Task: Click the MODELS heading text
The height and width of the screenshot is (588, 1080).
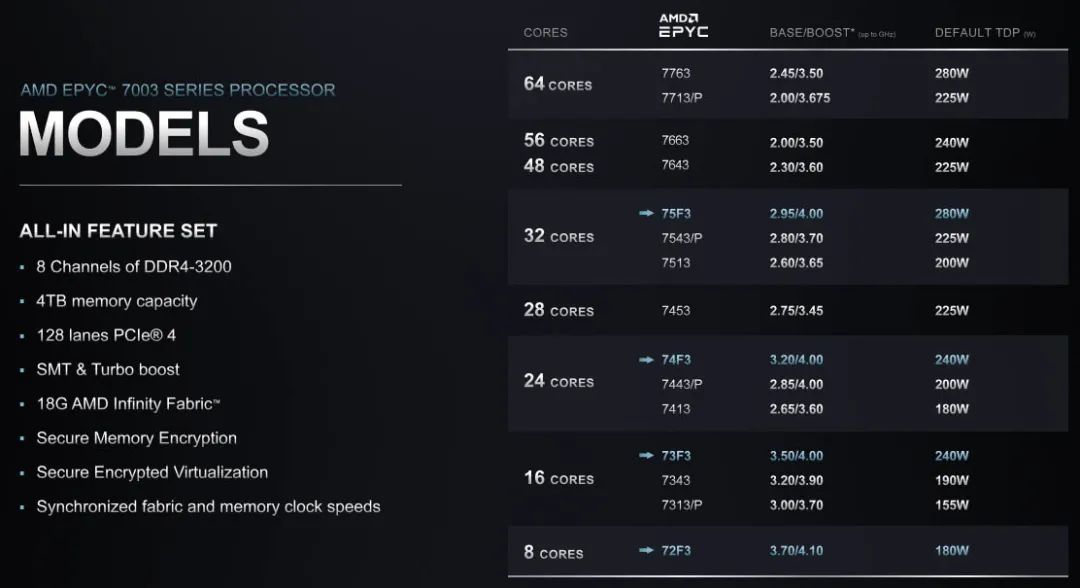Action: pos(144,134)
